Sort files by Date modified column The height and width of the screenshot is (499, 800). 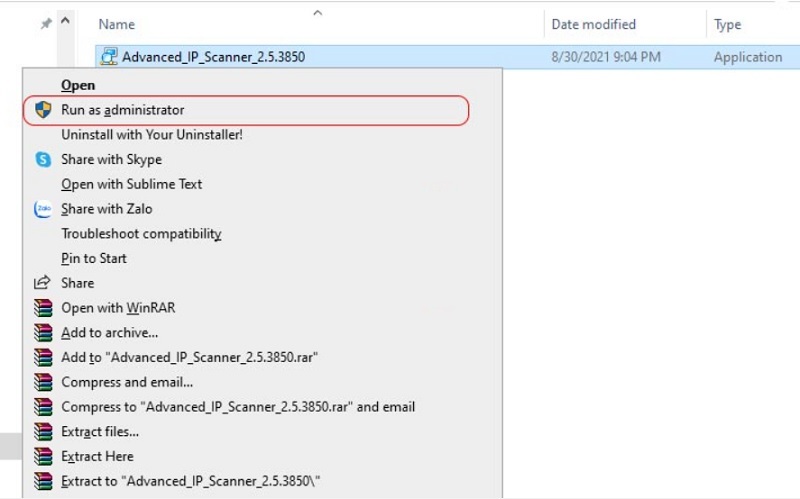[593, 25]
